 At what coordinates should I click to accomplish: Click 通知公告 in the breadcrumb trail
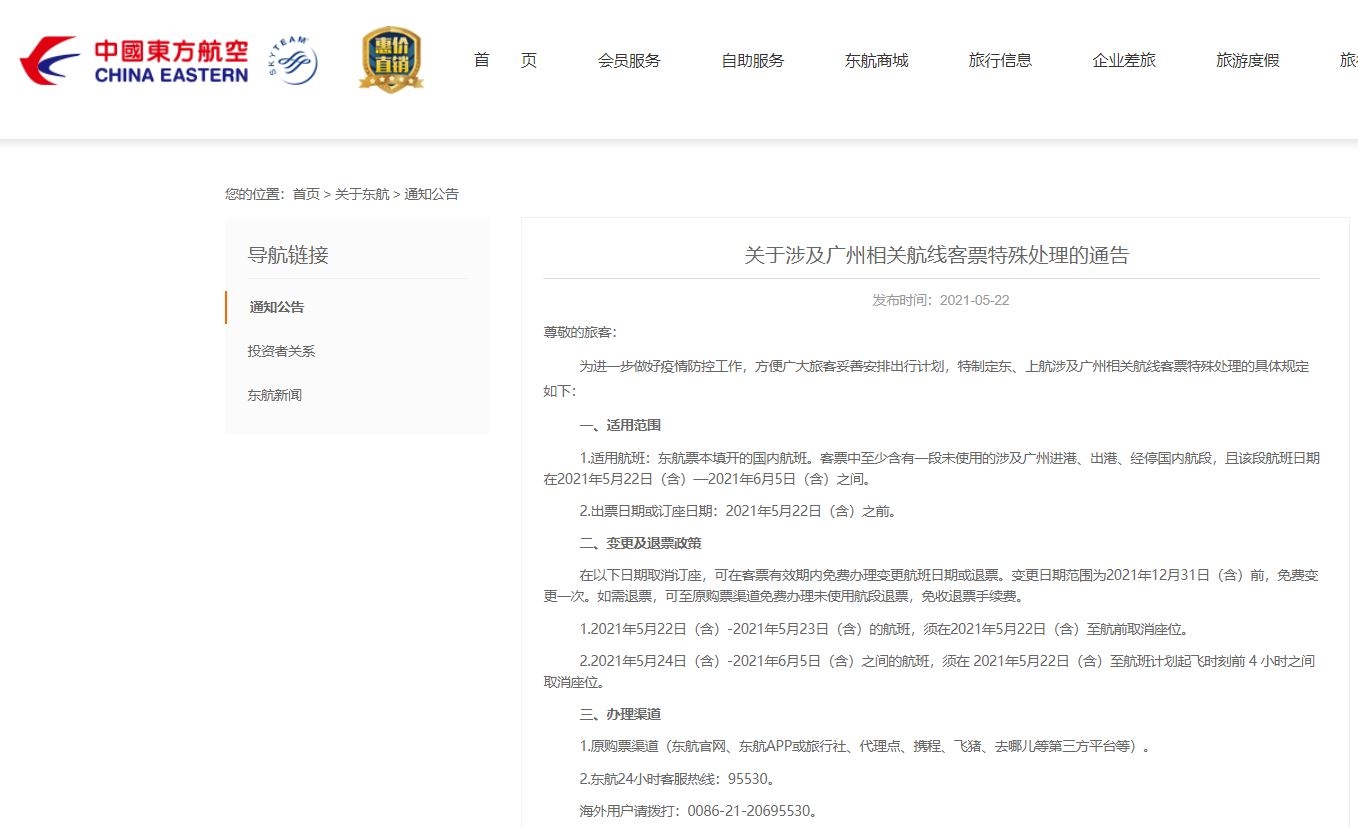coord(431,194)
